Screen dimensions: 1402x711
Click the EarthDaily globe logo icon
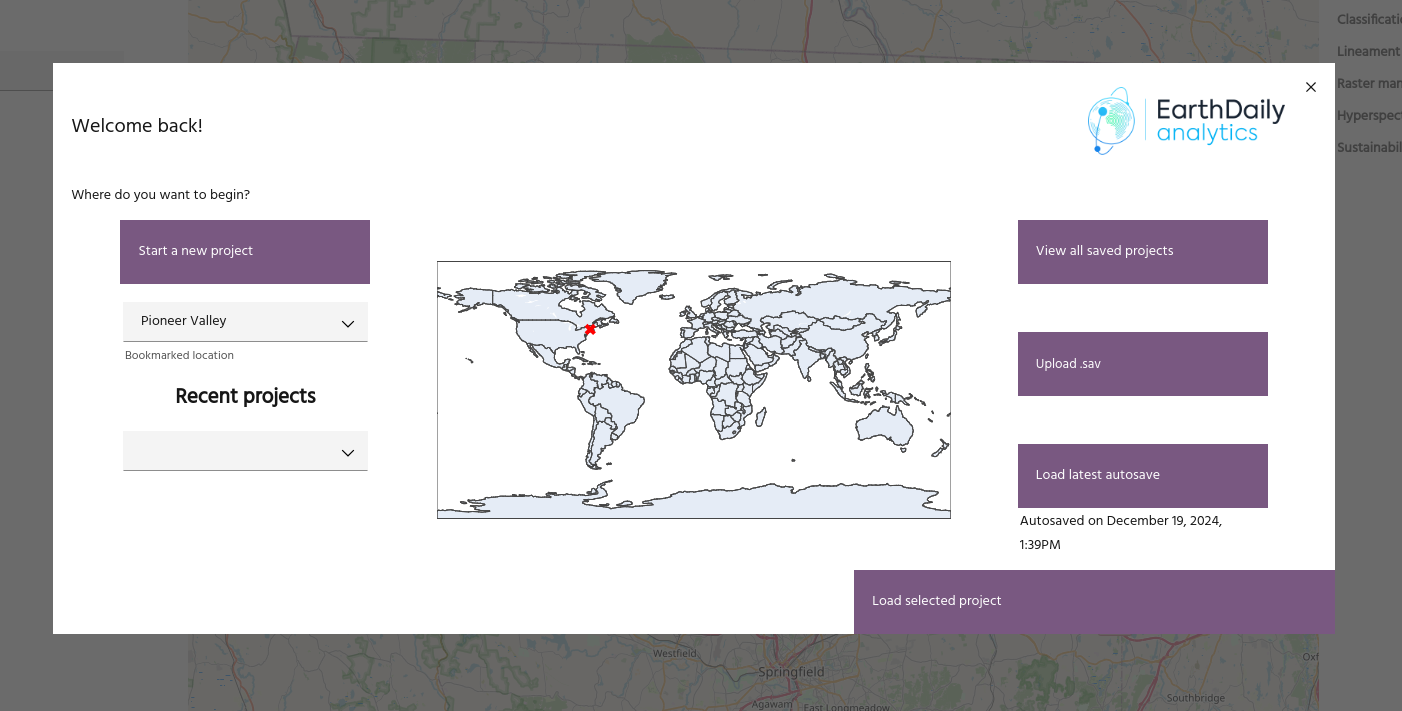[1112, 121]
